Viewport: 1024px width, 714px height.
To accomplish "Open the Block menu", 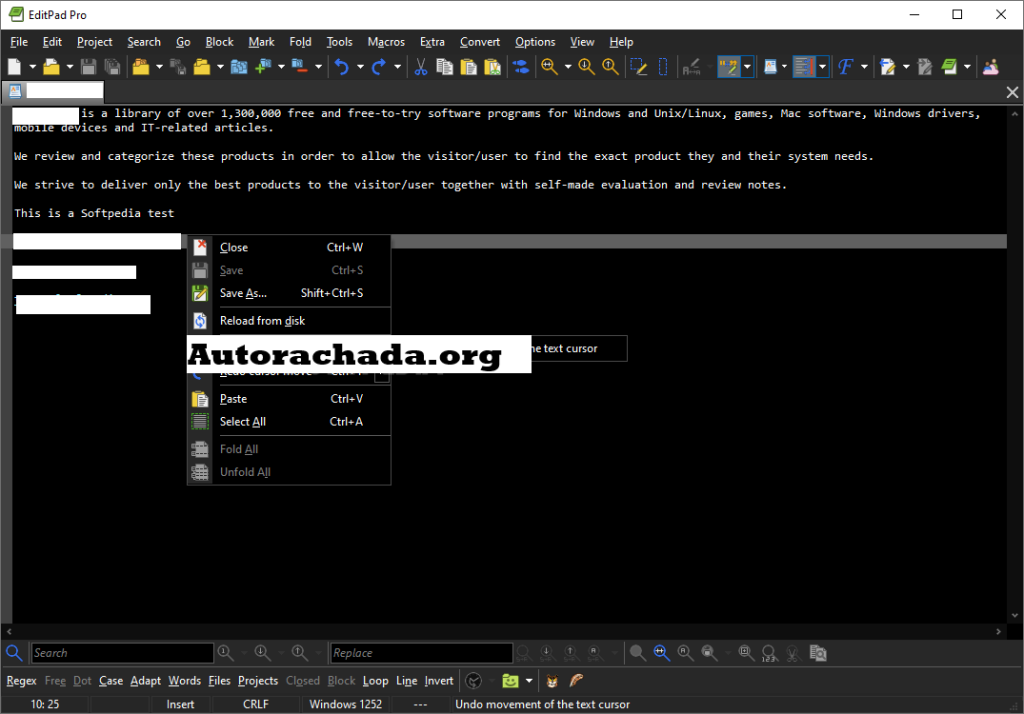I will (x=219, y=42).
